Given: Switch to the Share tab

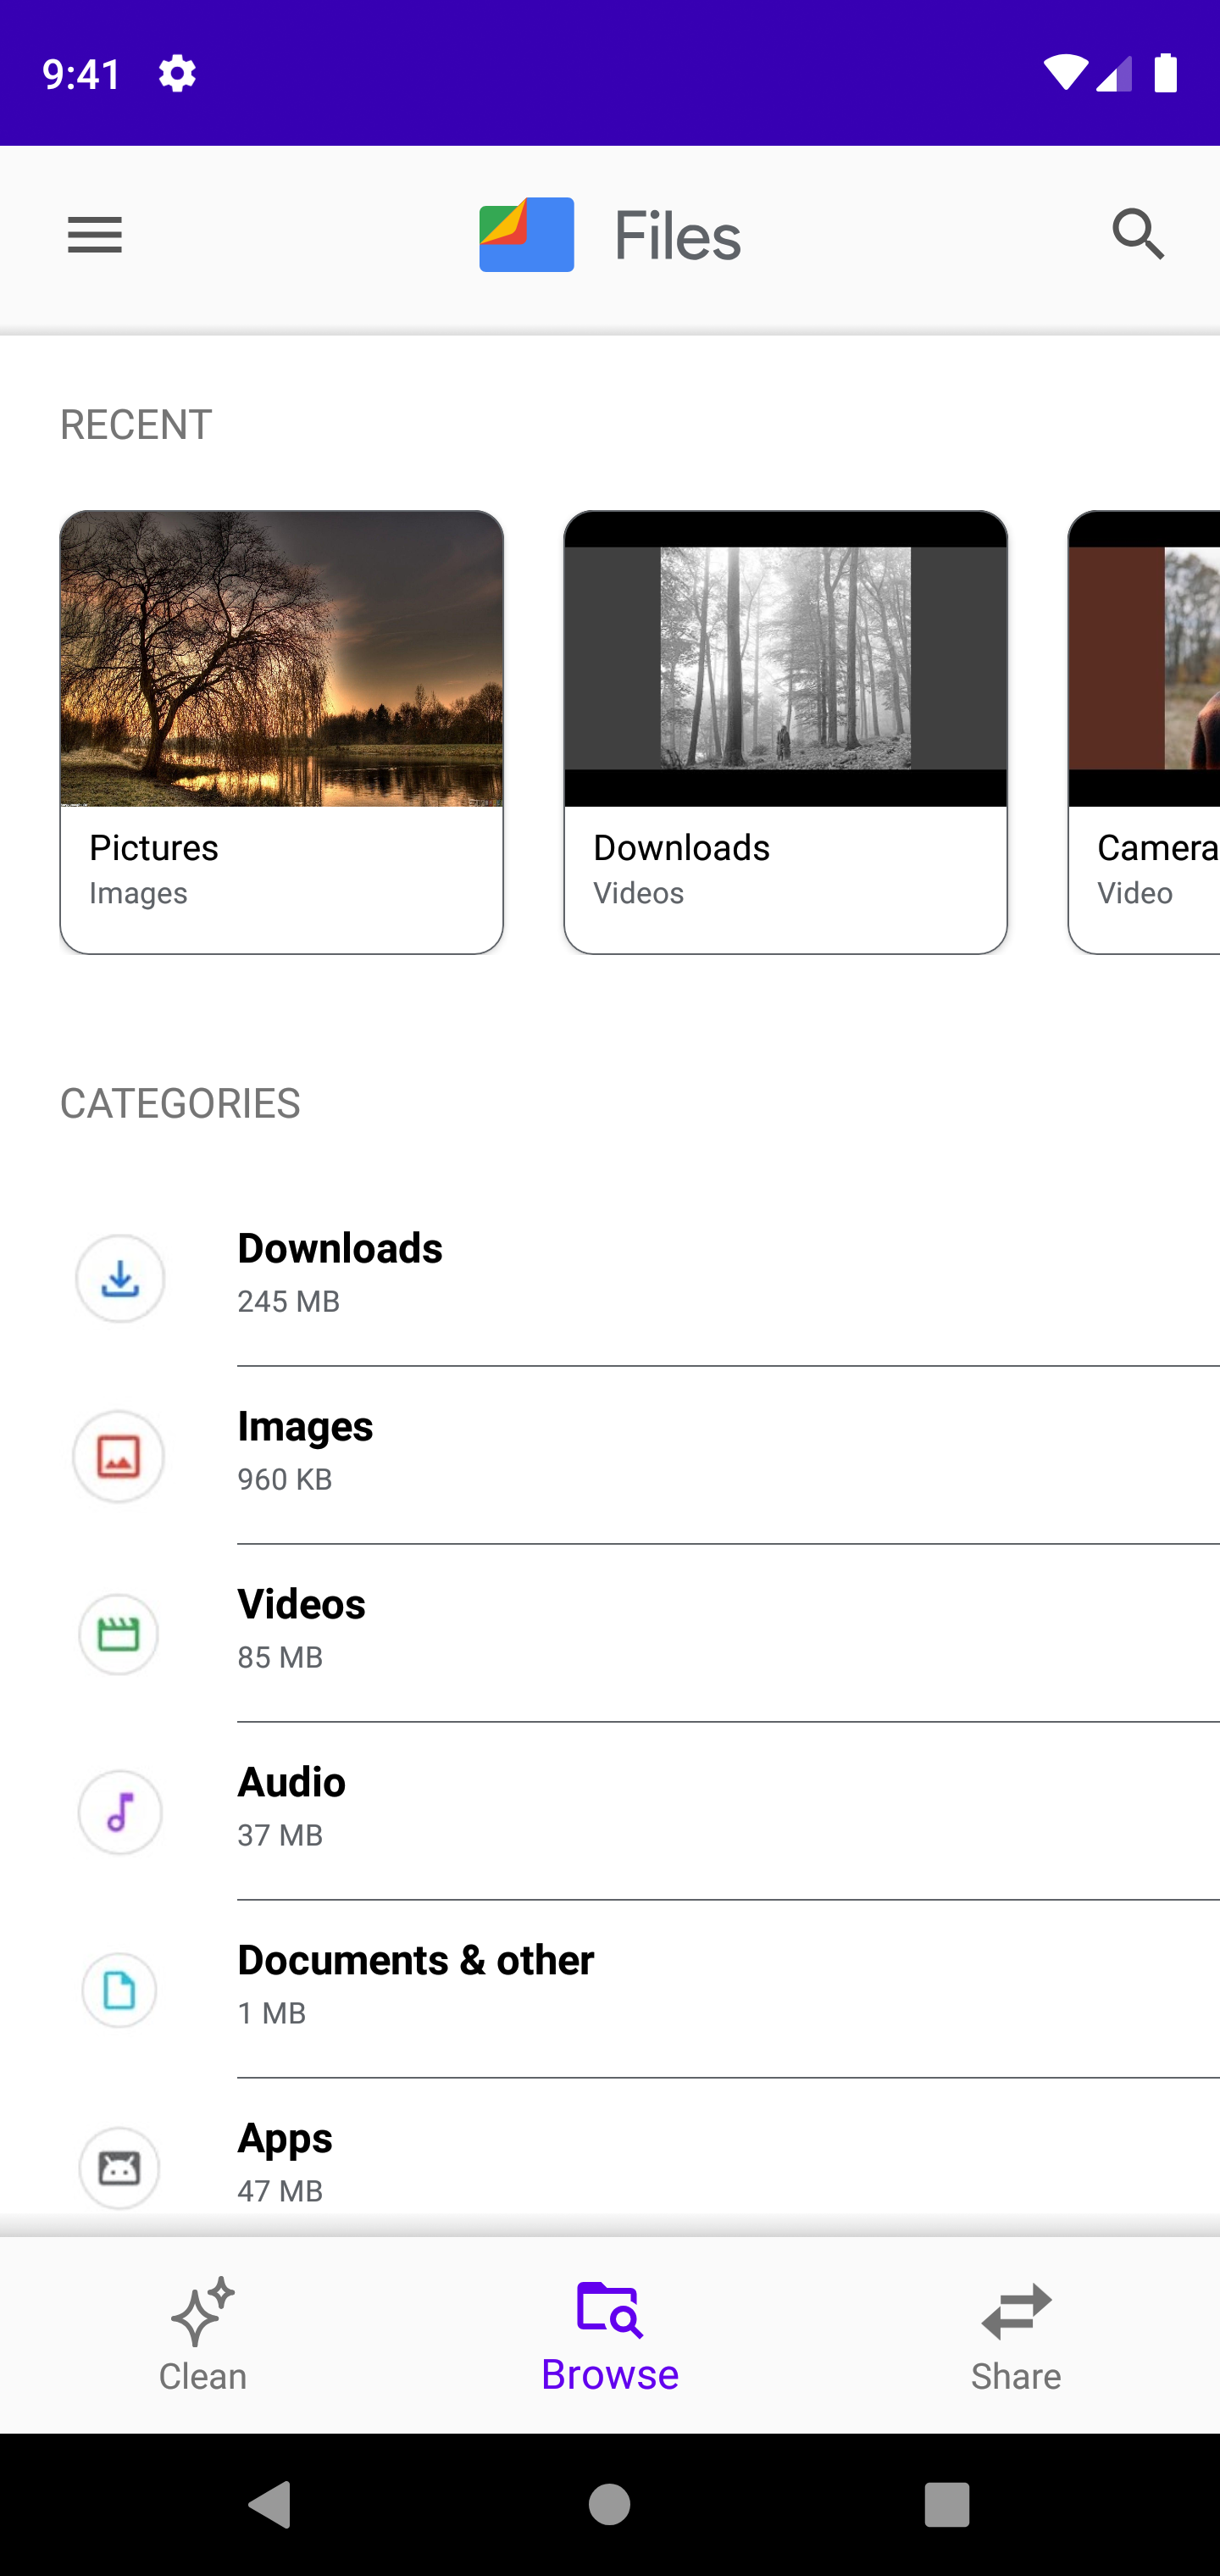Looking at the screenshot, I should pos(1016,2335).
